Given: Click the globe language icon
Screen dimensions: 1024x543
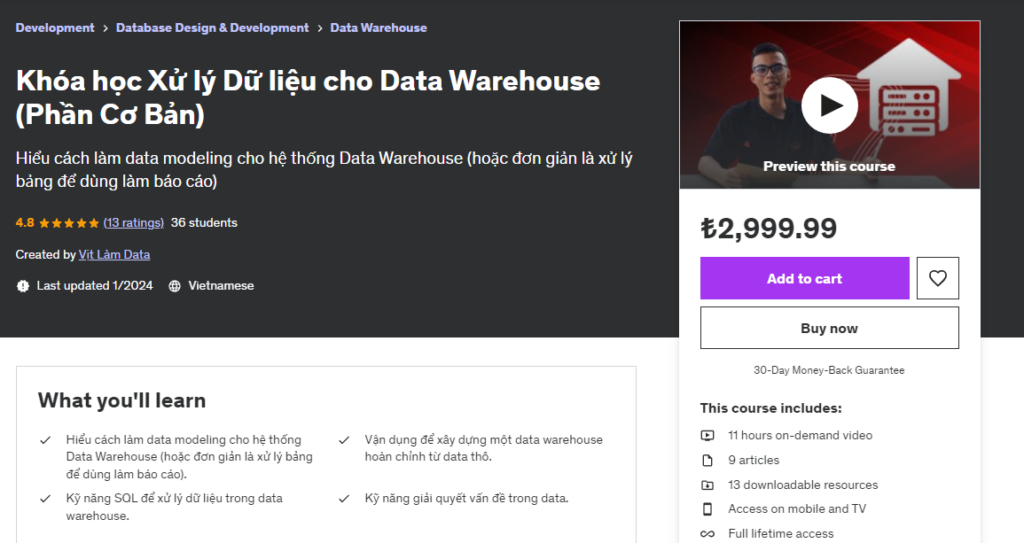Looking at the screenshot, I should [175, 286].
